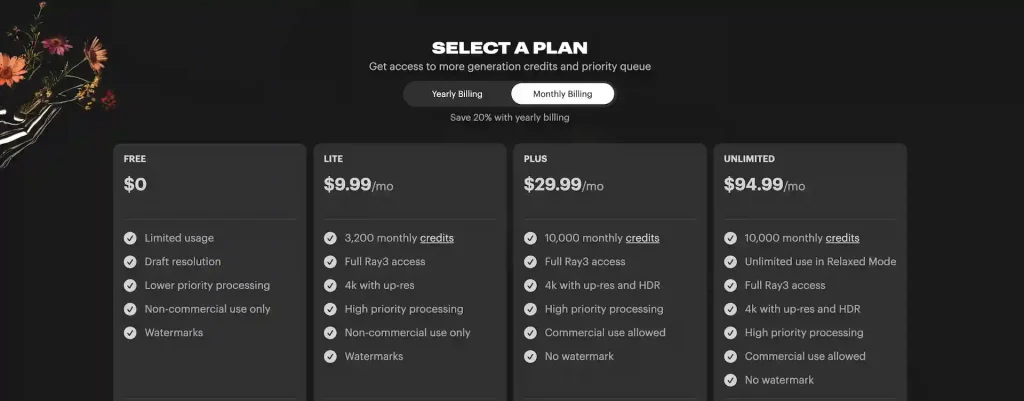Click the Save 20% with yearly billing text
1024x401 pixels.
510,117
